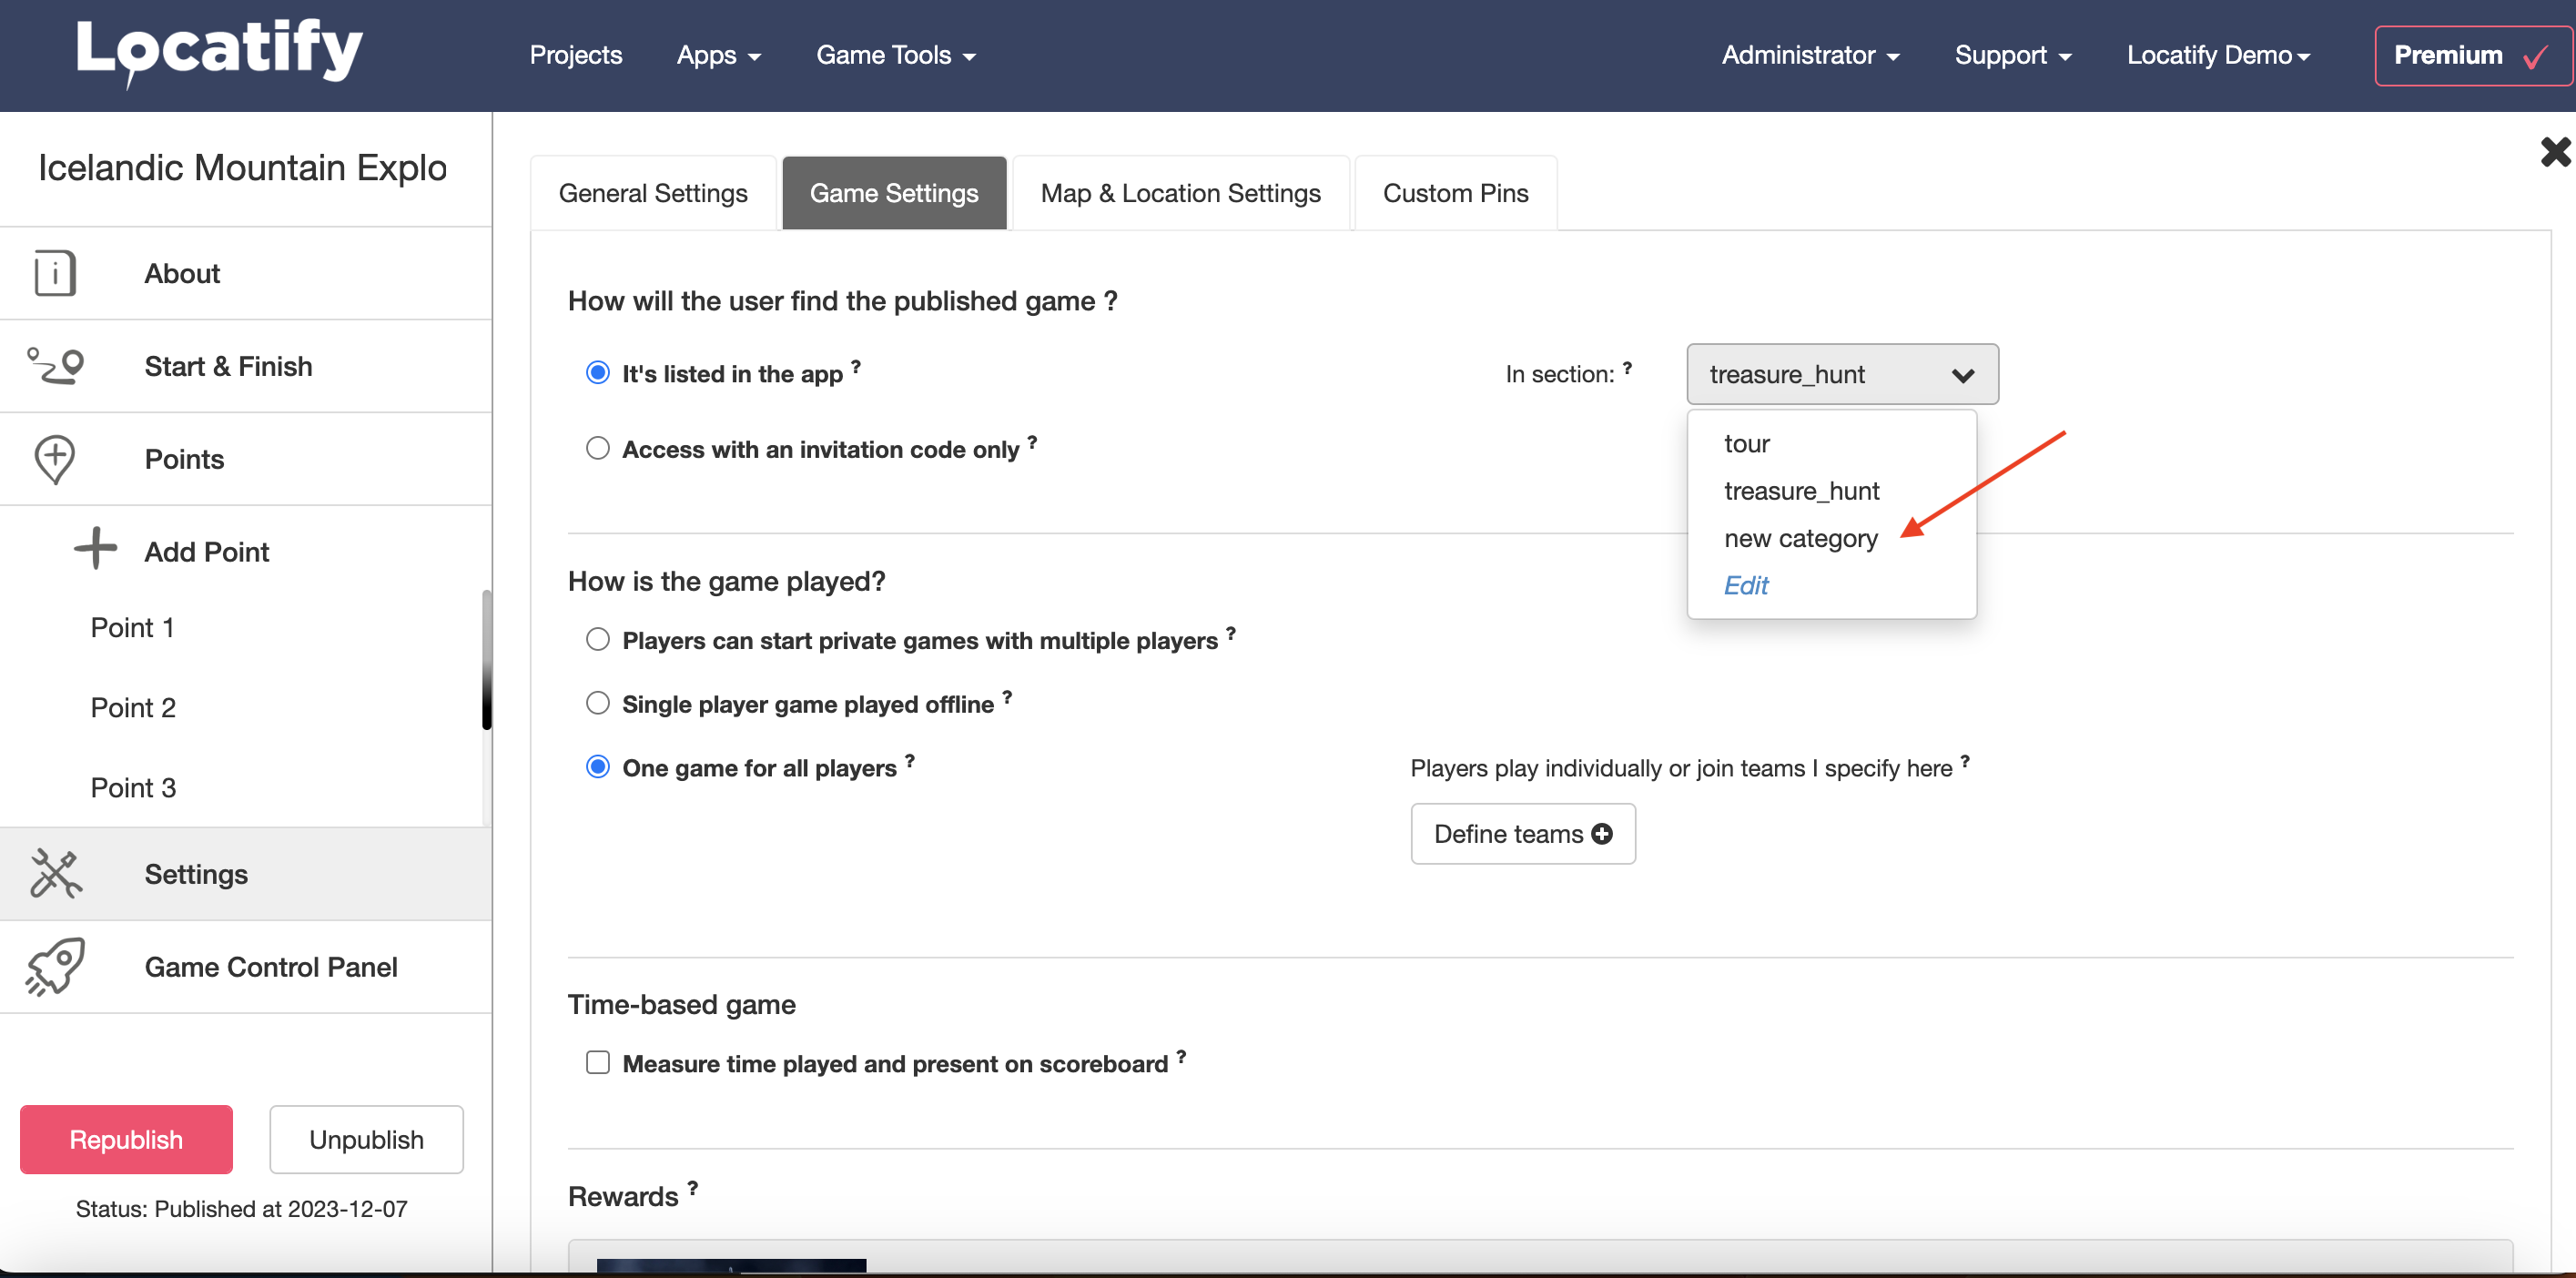Click the Points map pin icon
Screen dimensions: 2576x1278
point(55,459)
